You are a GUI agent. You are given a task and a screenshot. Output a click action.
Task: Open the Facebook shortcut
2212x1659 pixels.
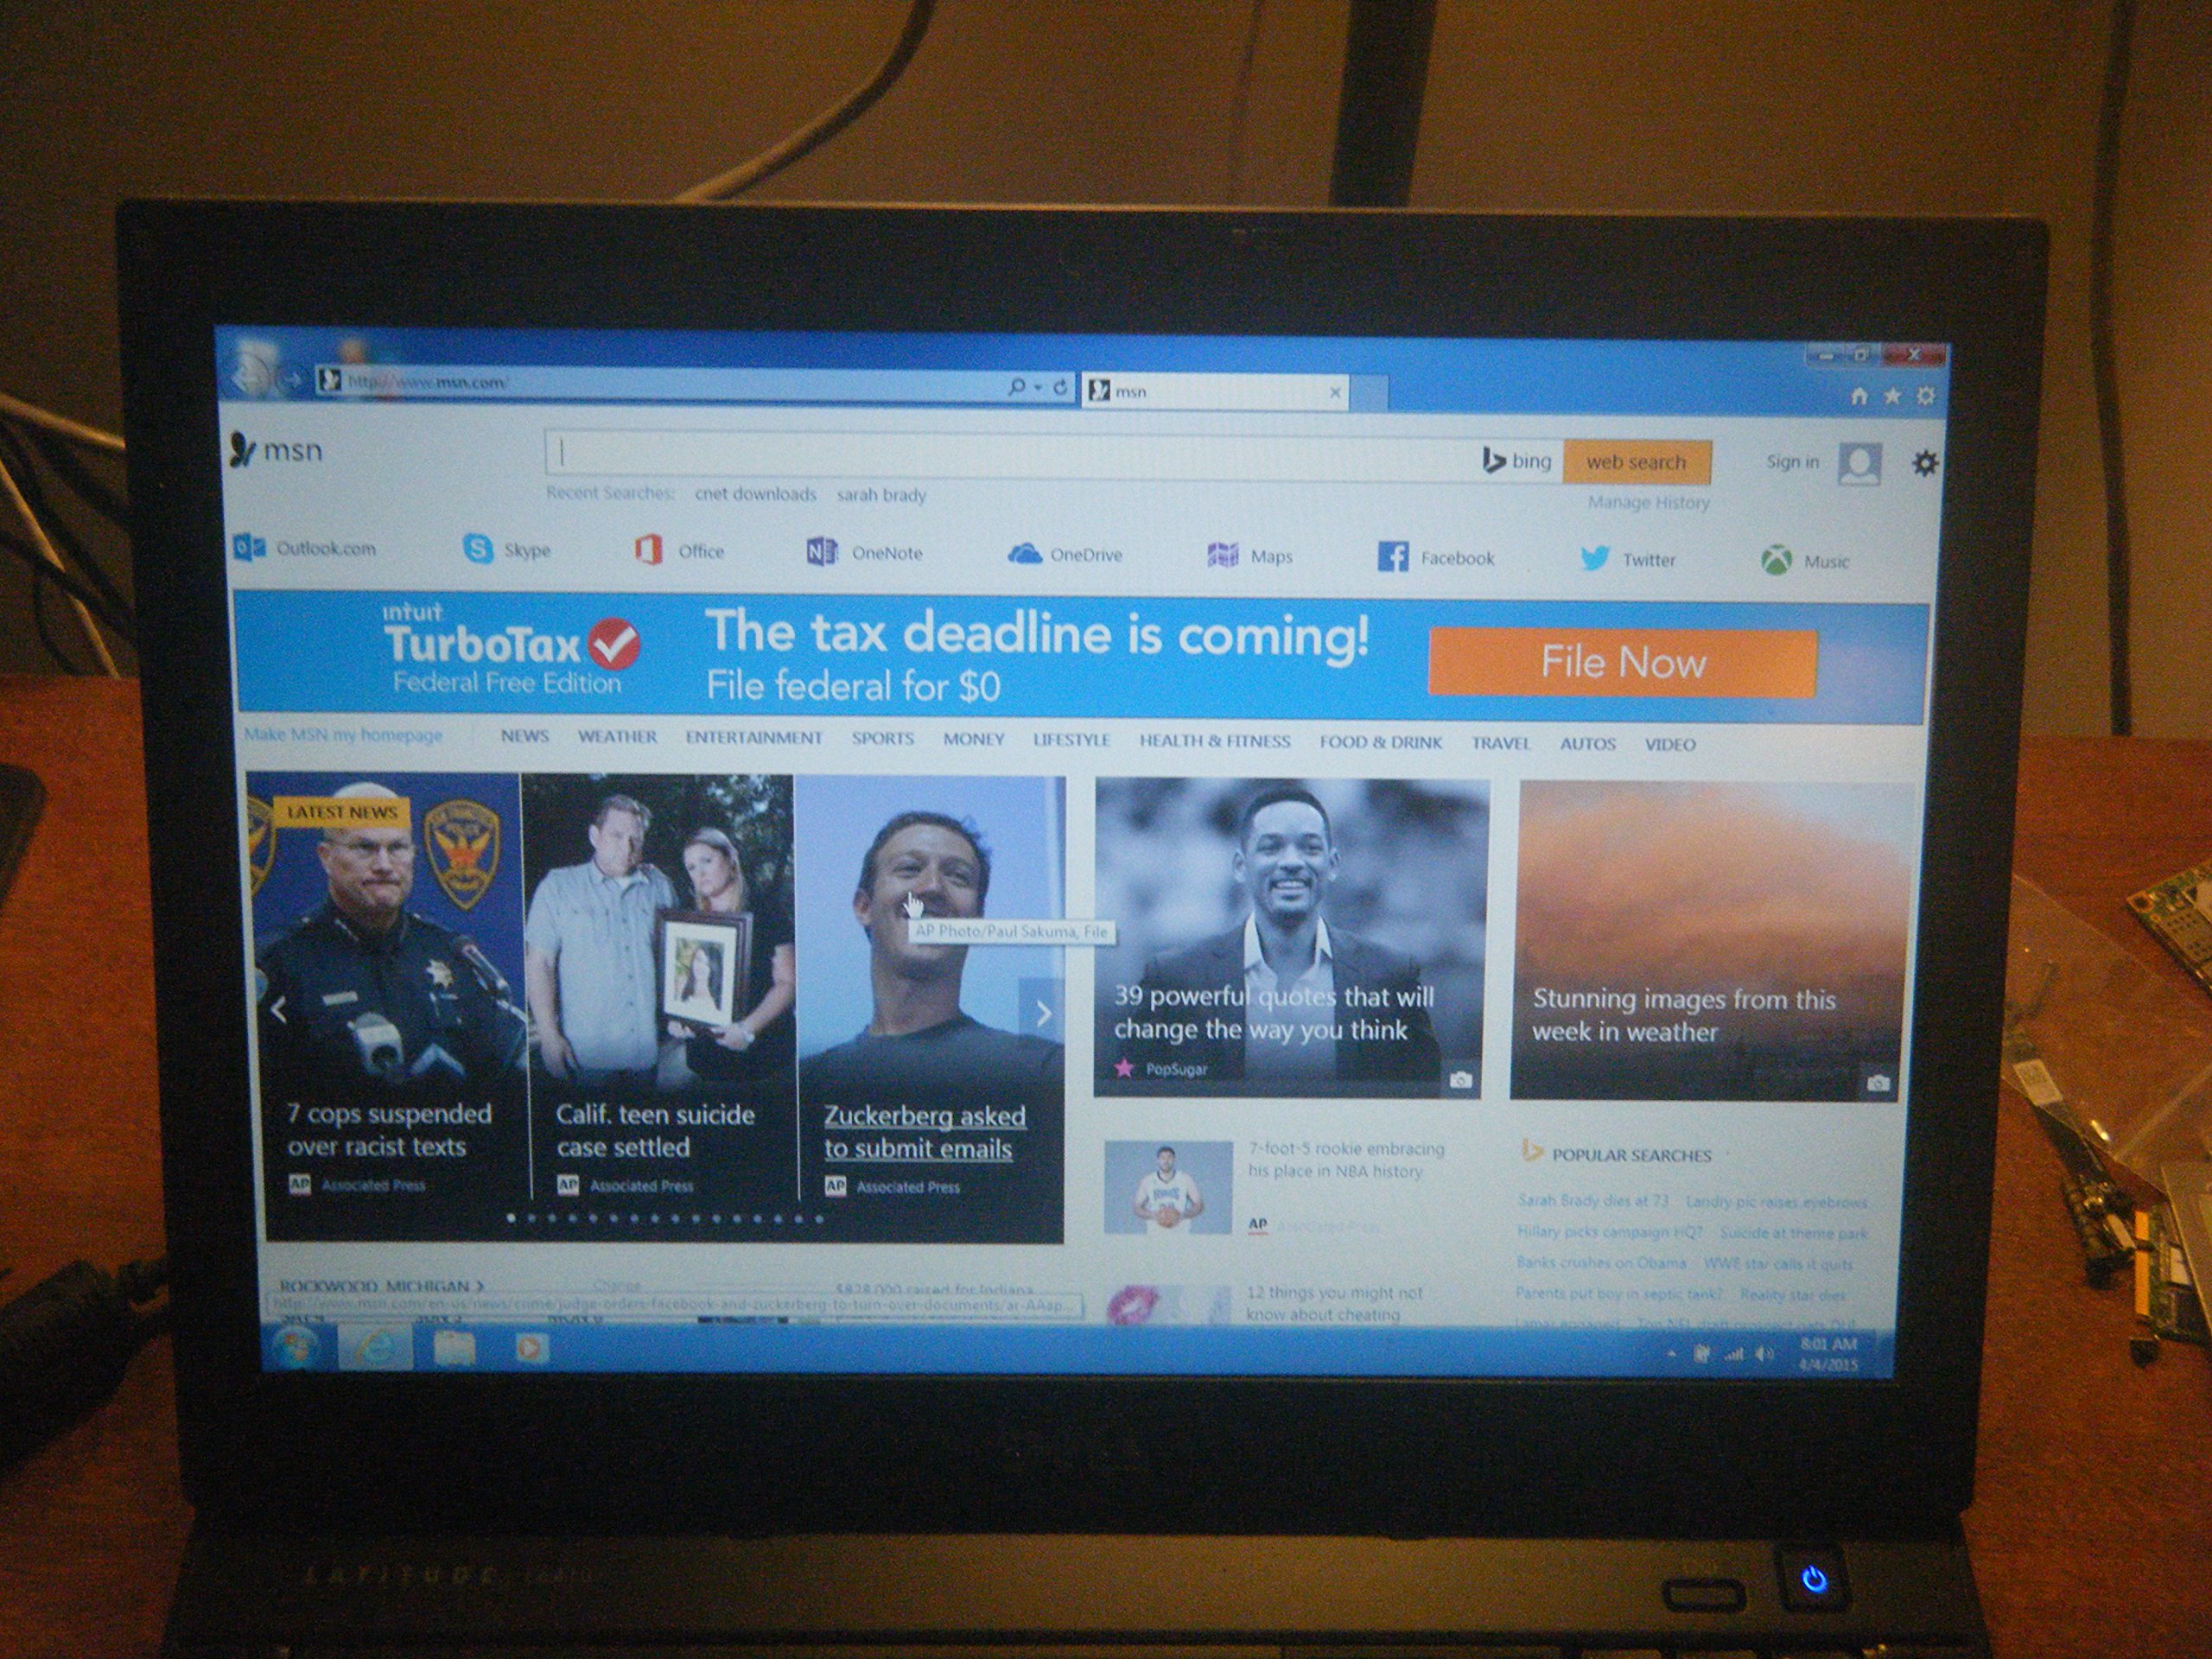1436,557
